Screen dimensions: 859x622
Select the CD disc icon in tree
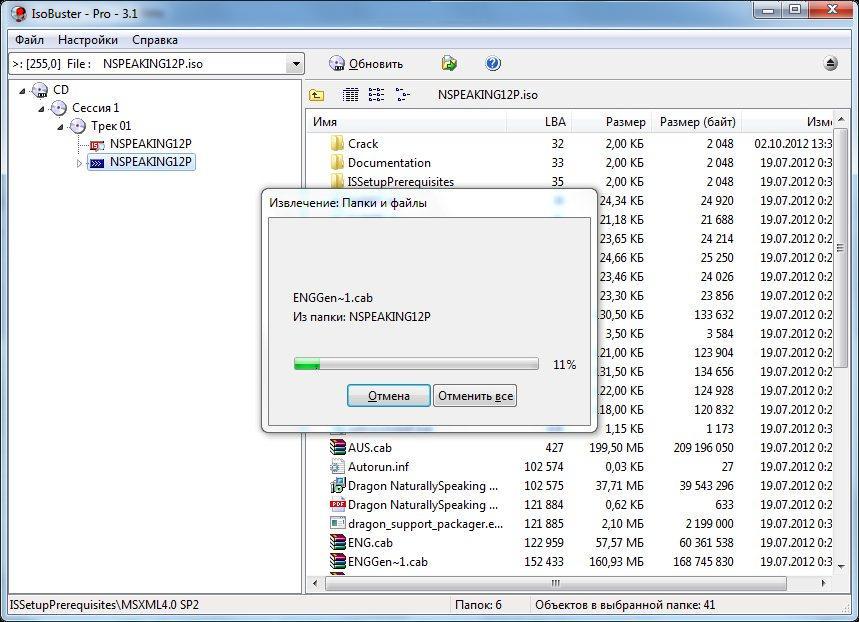[40, 90]
